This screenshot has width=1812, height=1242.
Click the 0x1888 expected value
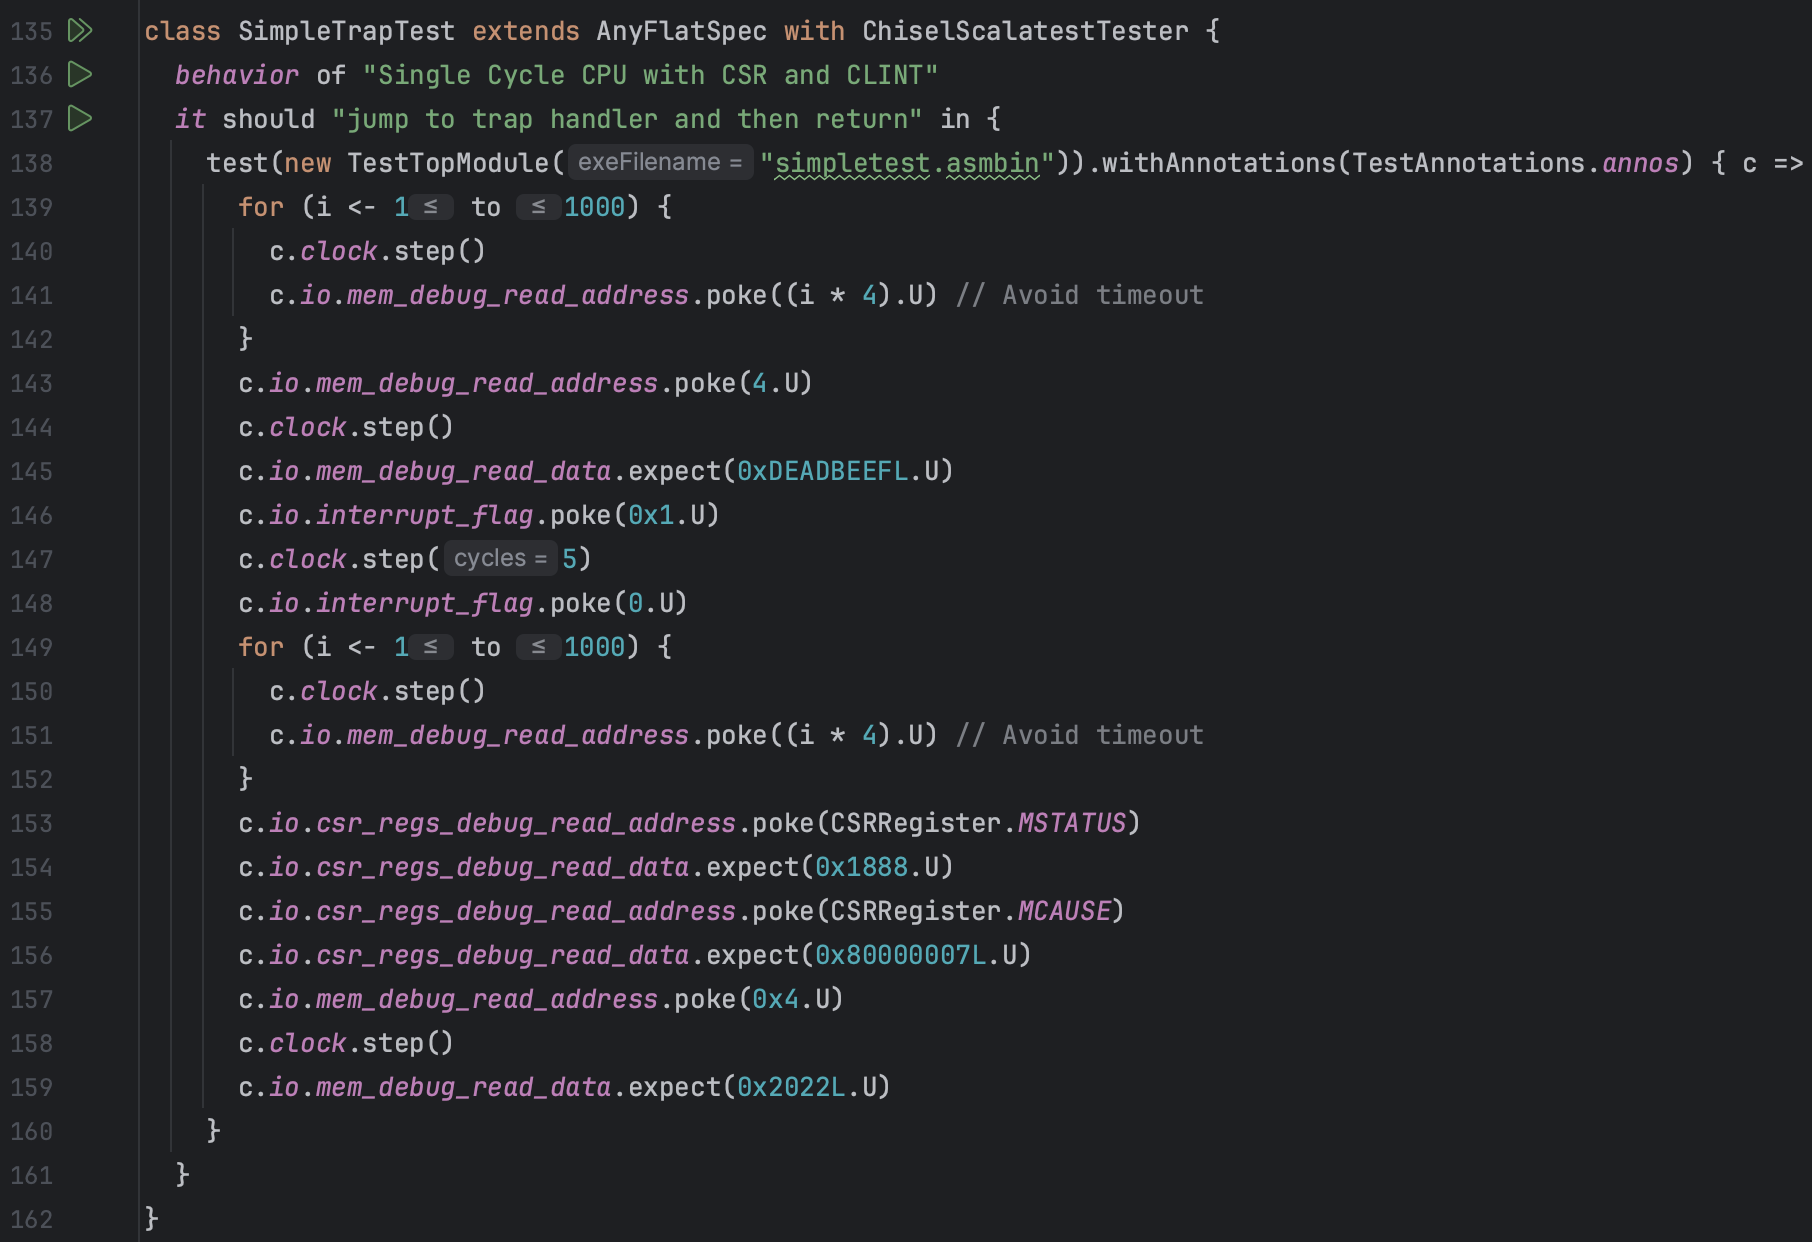(861, 867)
